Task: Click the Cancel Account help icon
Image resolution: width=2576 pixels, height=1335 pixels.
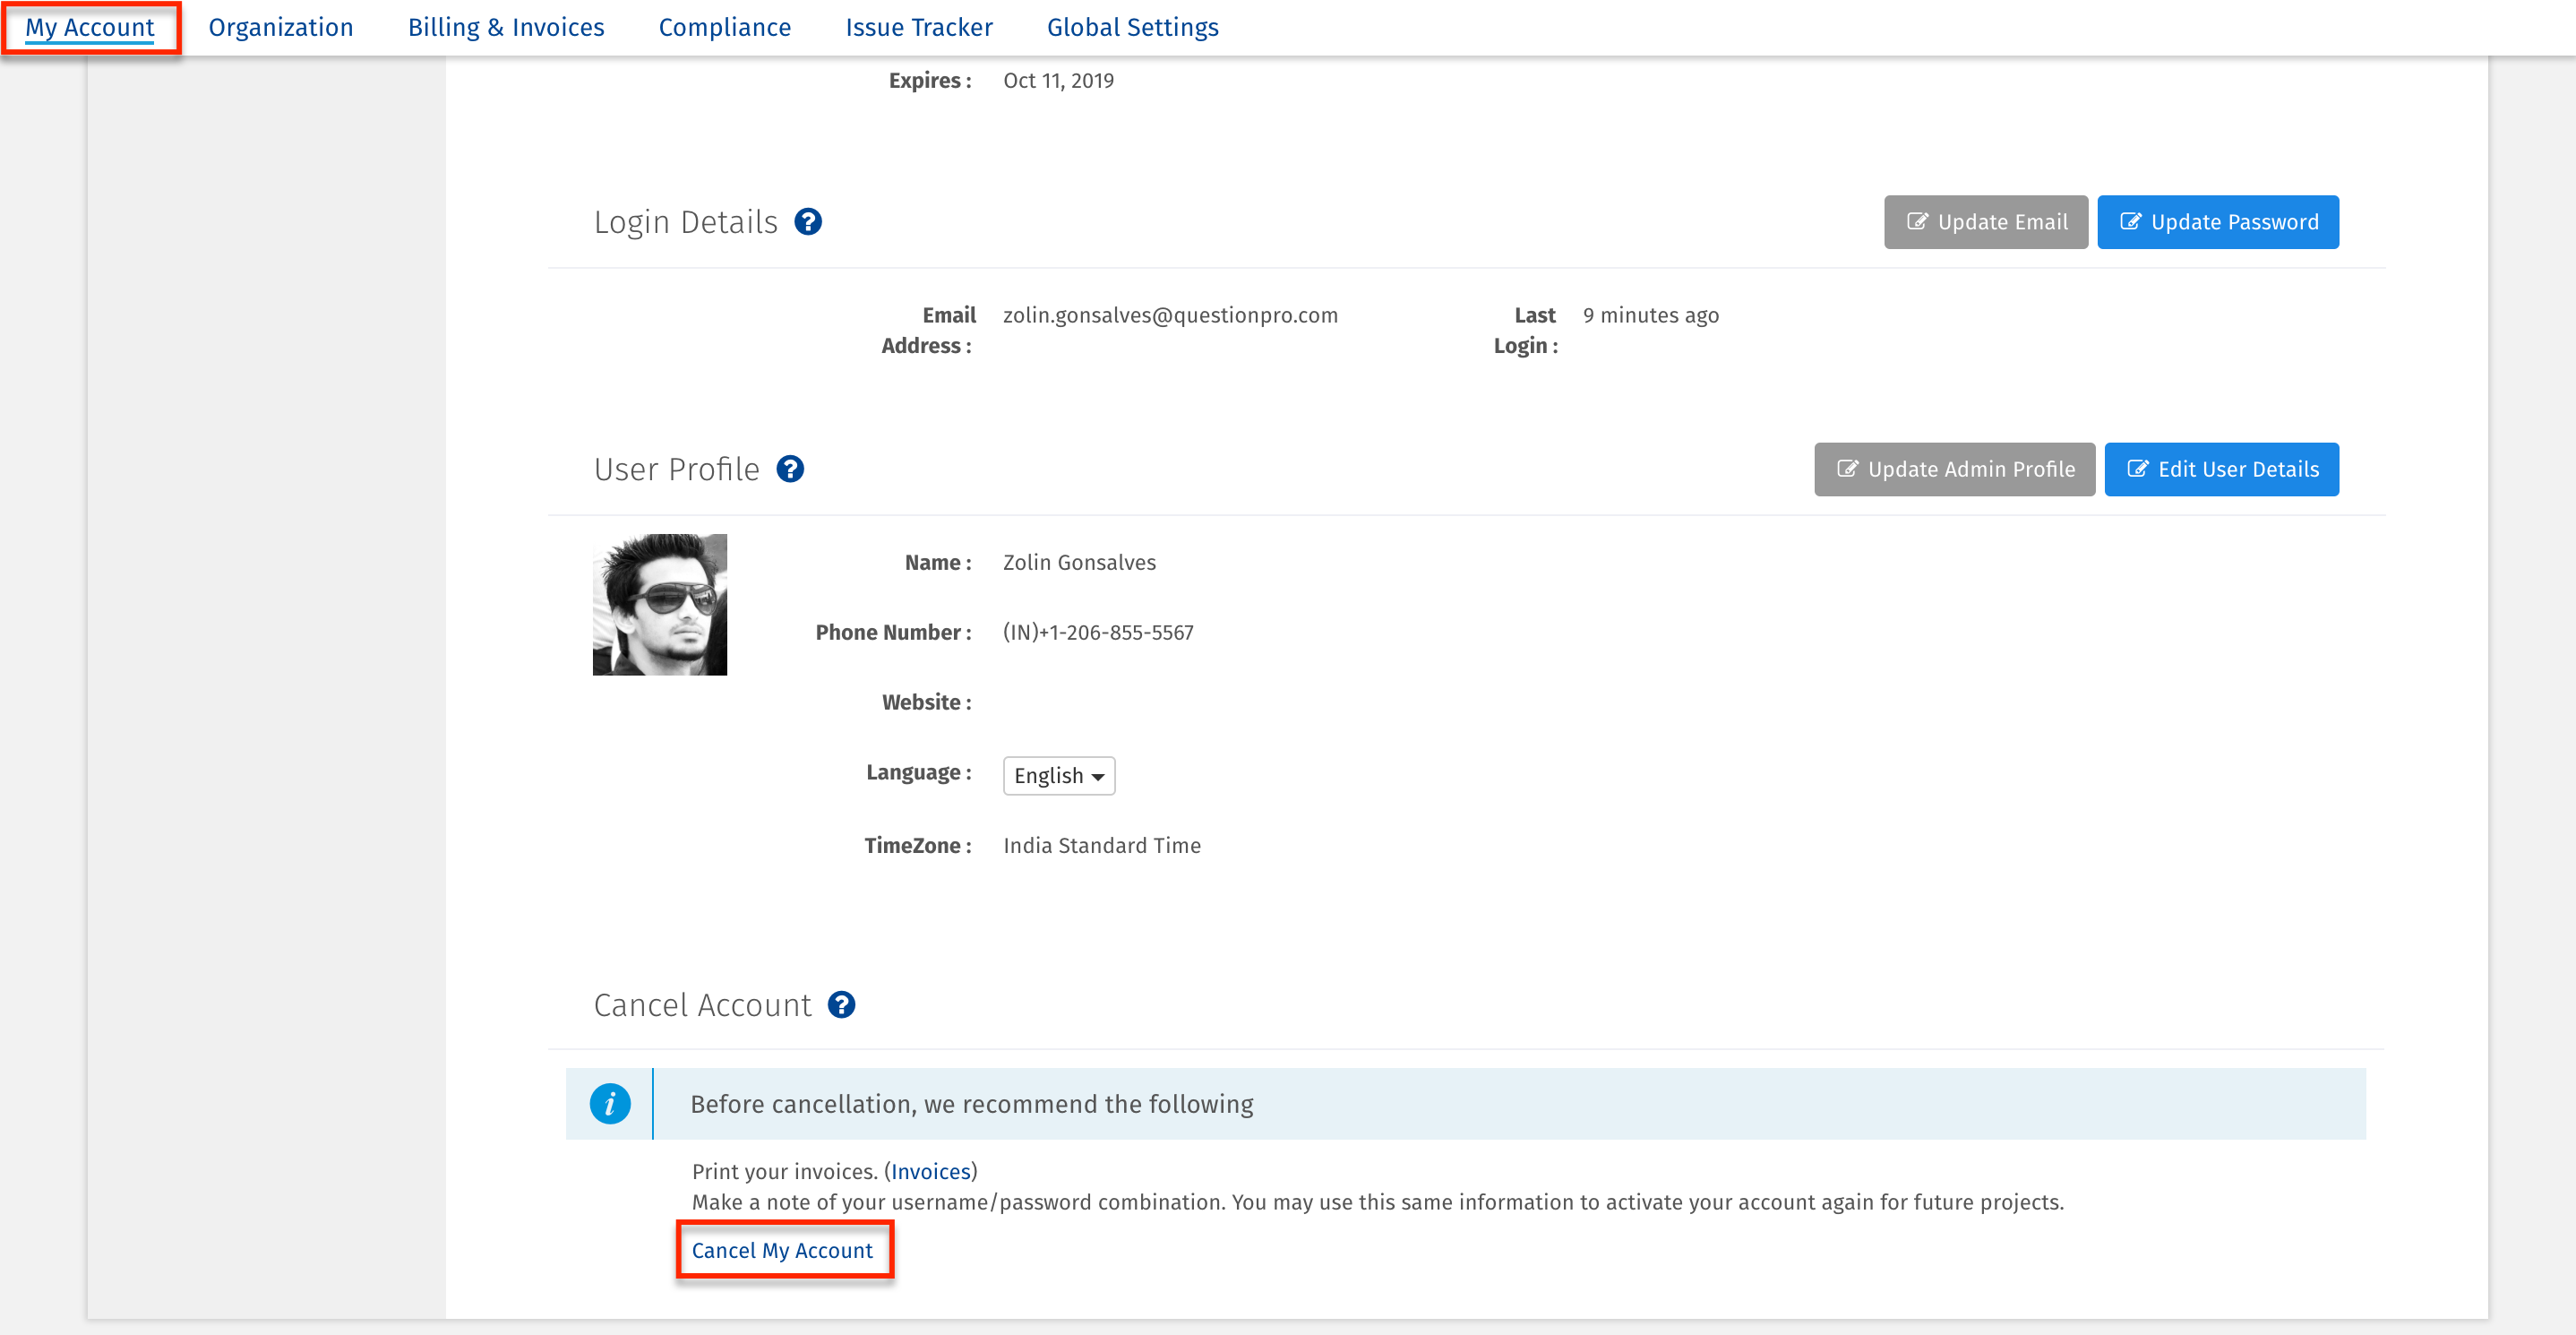Action: [841, 1004]
